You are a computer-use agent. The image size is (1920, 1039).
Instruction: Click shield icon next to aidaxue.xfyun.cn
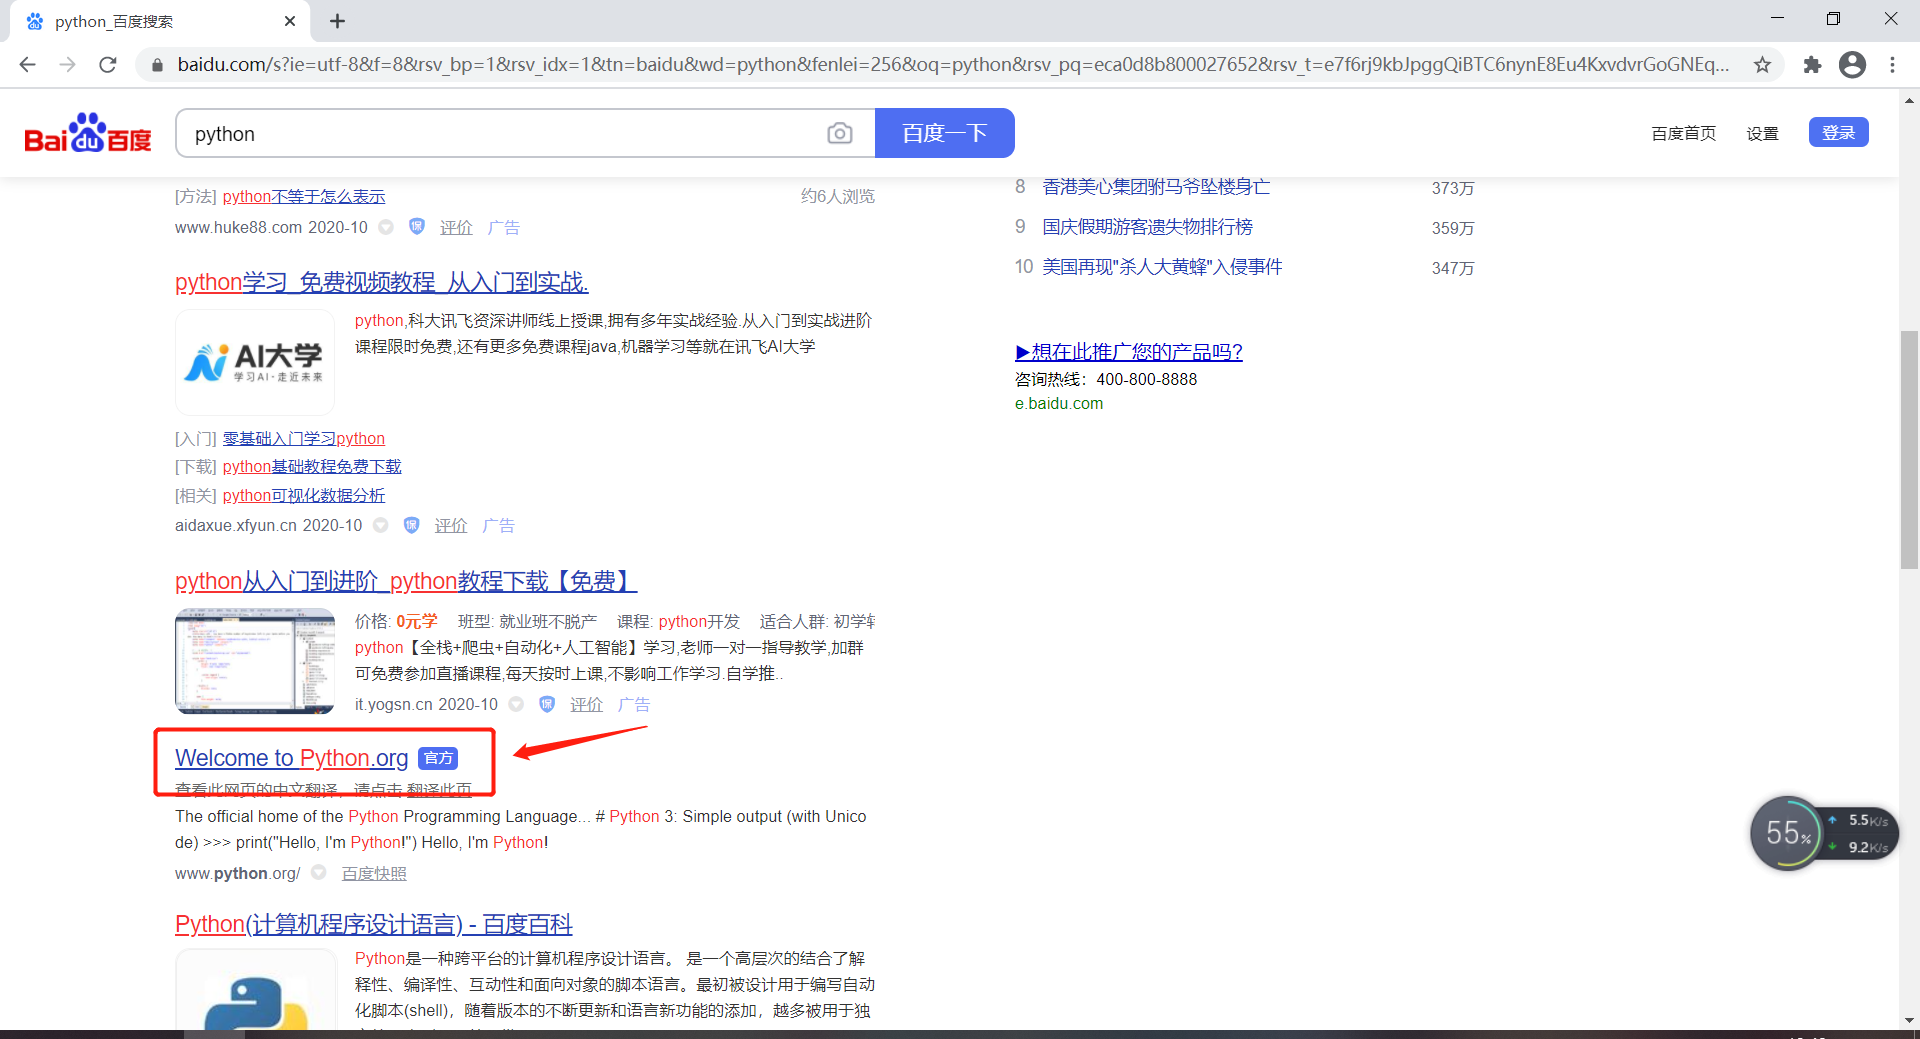411,525
